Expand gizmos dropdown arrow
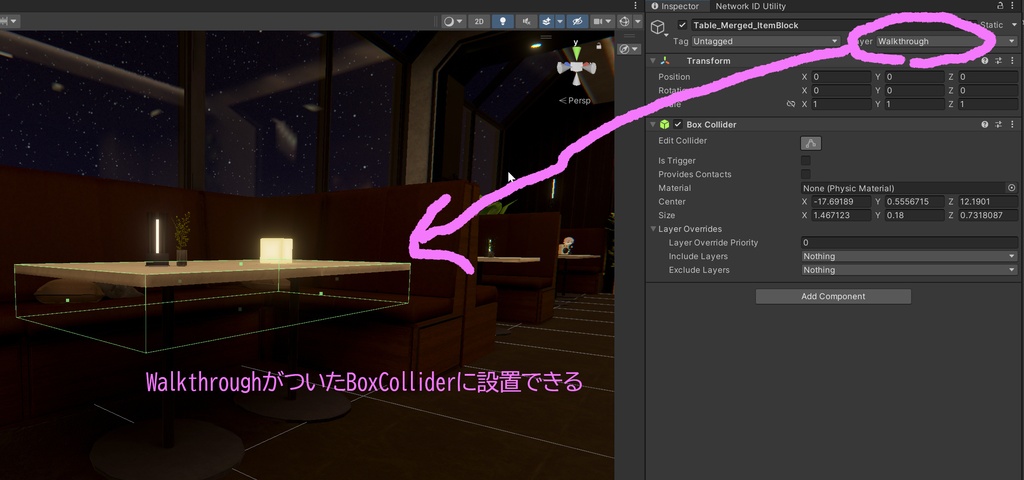Screen dimensions: 1024x480 pyautogui.click(x=639, y=22)
